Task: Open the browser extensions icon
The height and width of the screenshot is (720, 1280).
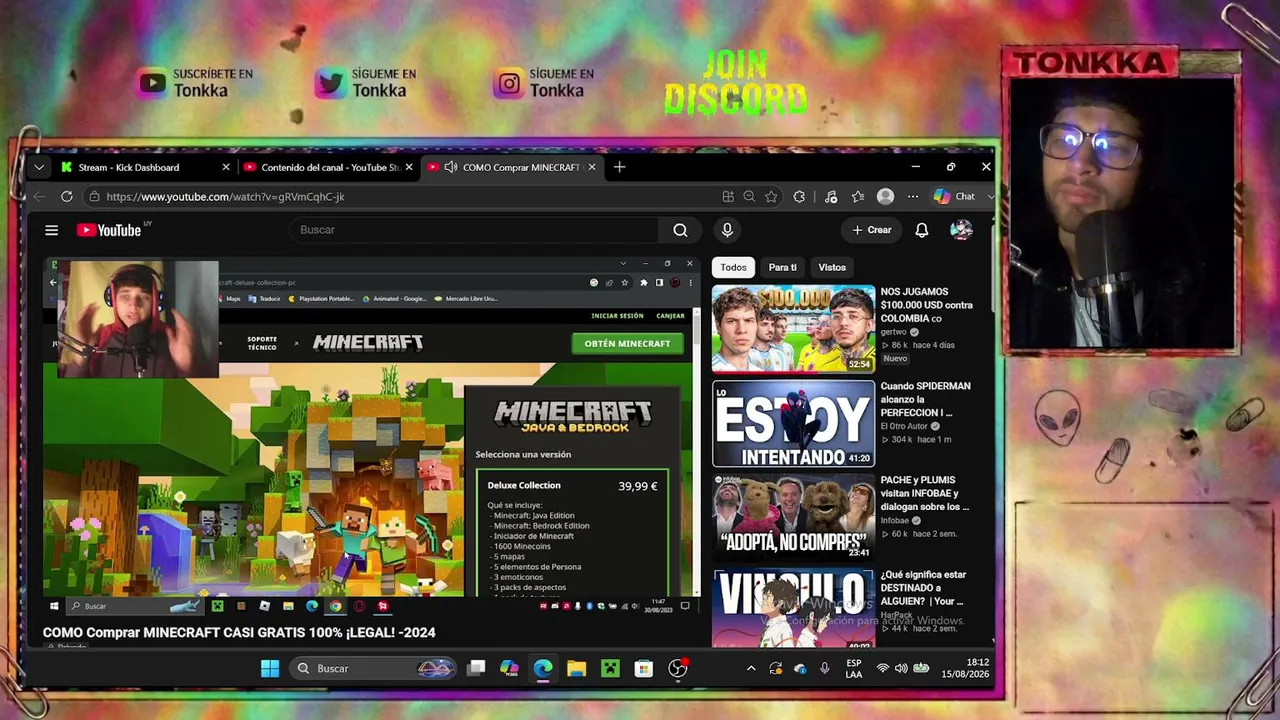Action: pos(799,197)
